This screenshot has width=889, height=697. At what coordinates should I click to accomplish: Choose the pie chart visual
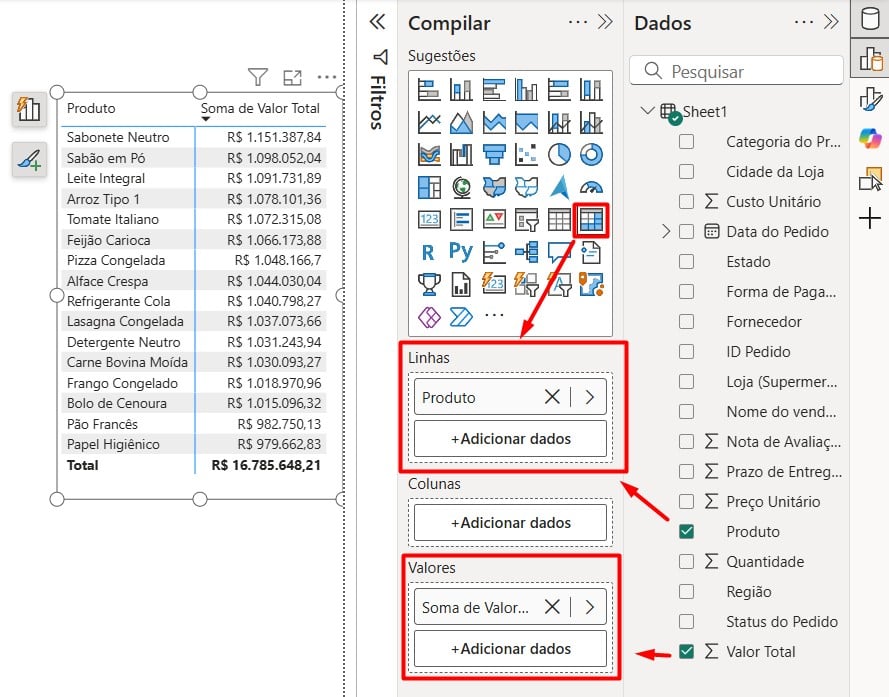click(559, 154)
